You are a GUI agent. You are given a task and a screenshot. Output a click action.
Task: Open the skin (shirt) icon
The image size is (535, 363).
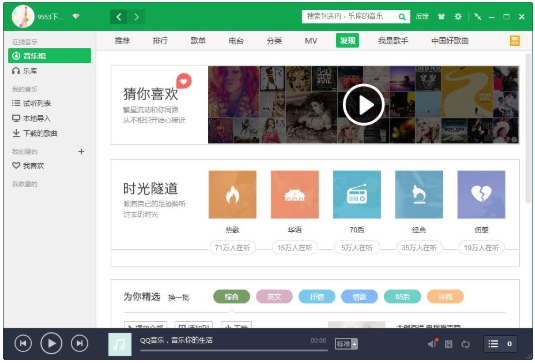[x=442, y=16]
